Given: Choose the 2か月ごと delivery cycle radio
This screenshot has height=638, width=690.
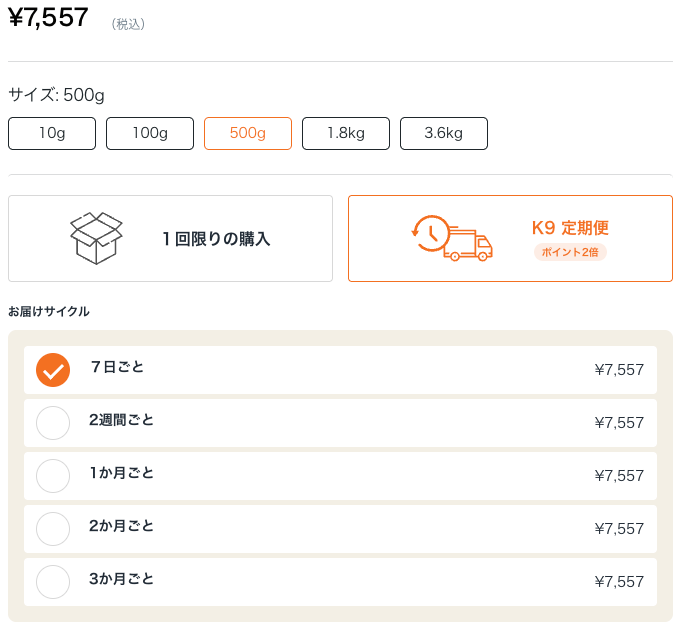Looking at the screenshot, I should pyautogui.click(x=53, y=529).
